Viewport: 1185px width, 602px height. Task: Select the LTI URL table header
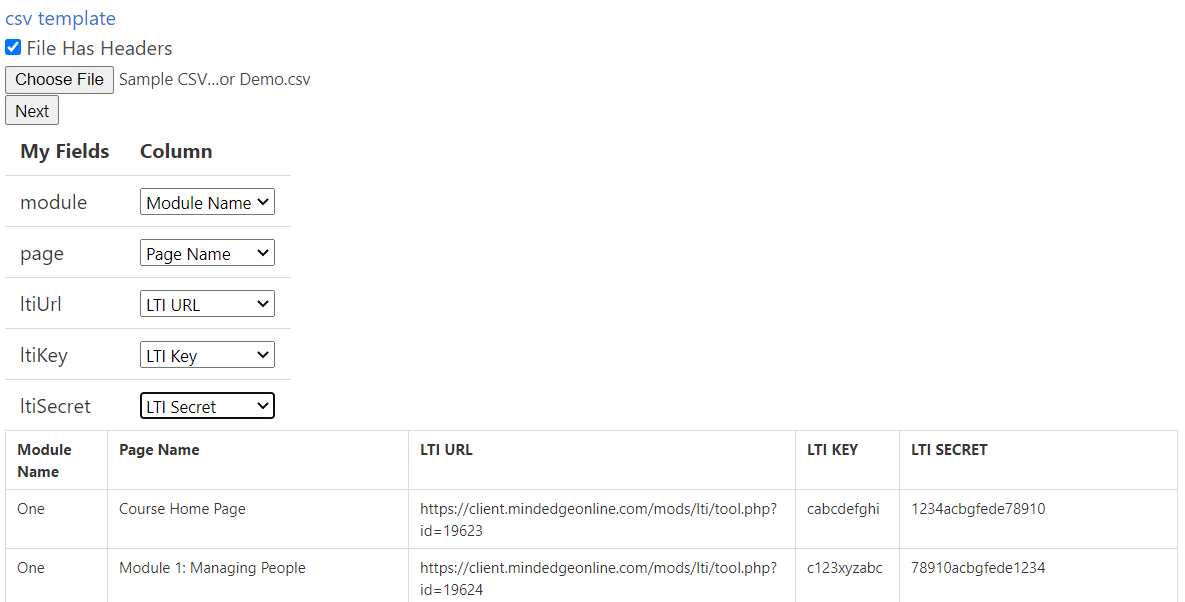click(x=447, y=449)
